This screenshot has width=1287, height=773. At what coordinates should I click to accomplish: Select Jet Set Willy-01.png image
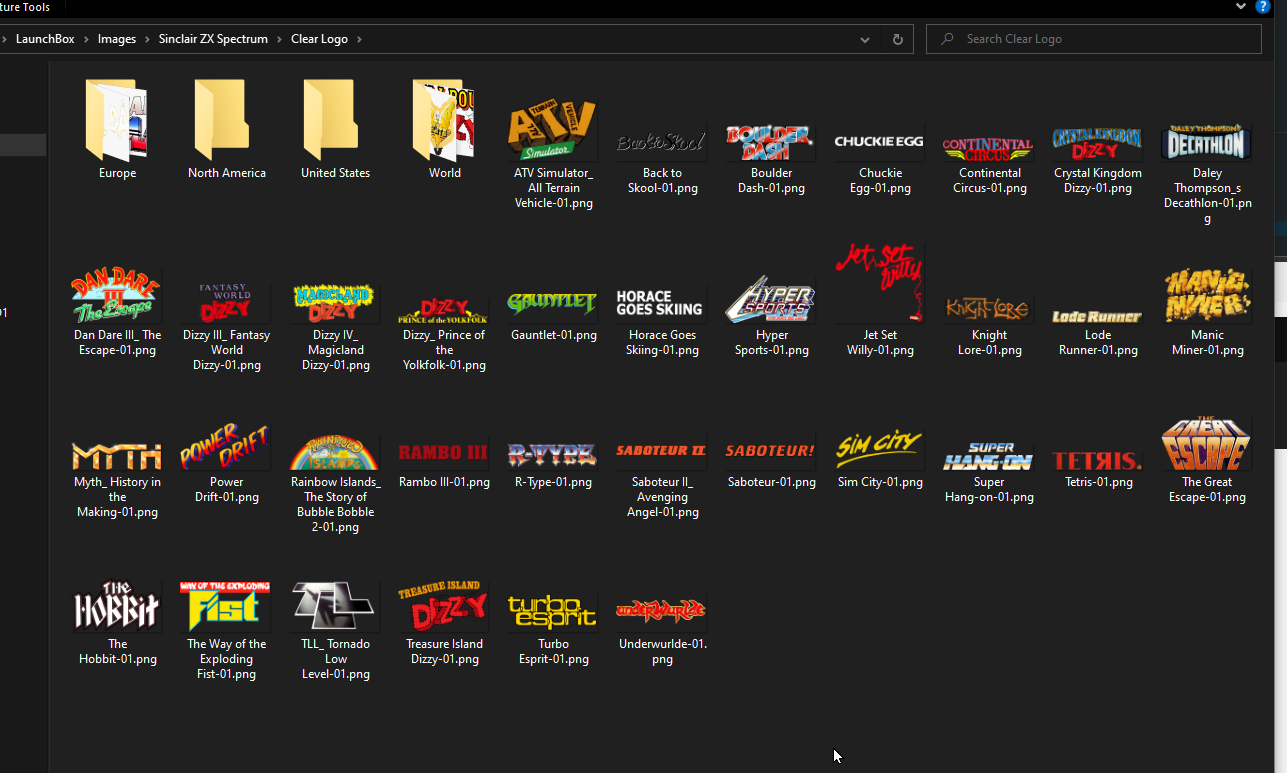click(880, 300)
